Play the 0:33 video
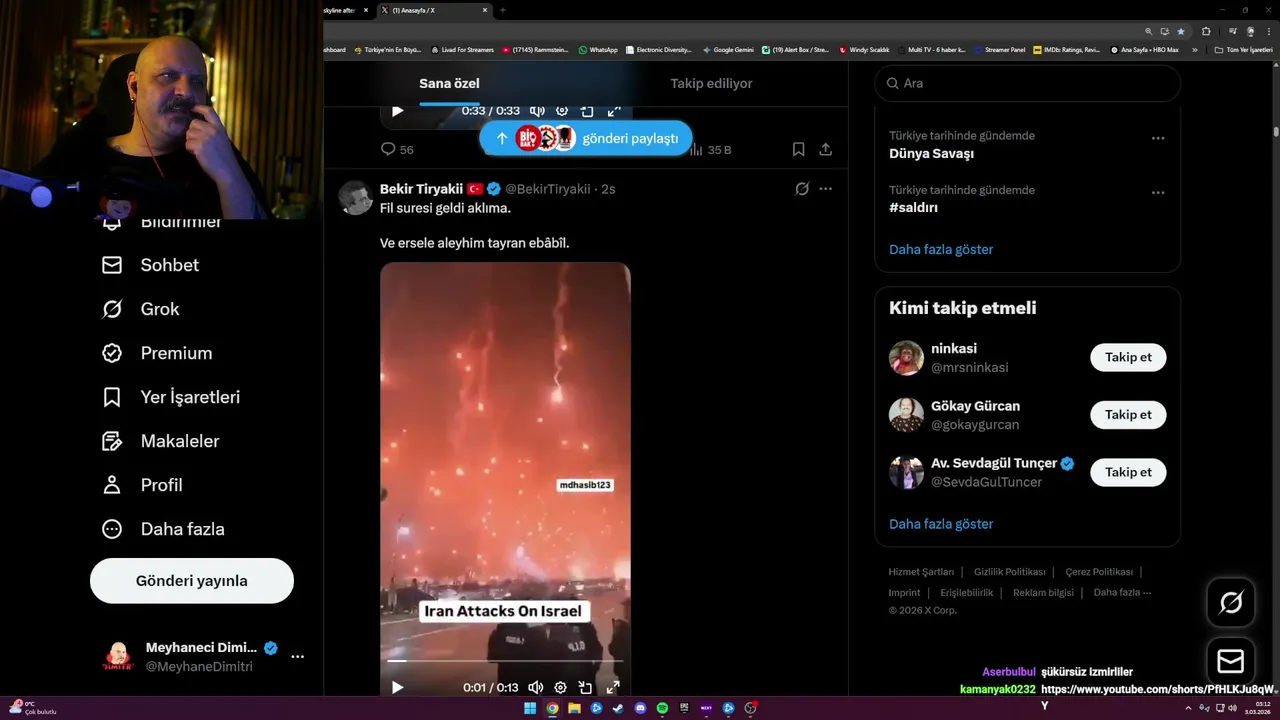This screenshot has width=1280, height=720. point(397,111)
